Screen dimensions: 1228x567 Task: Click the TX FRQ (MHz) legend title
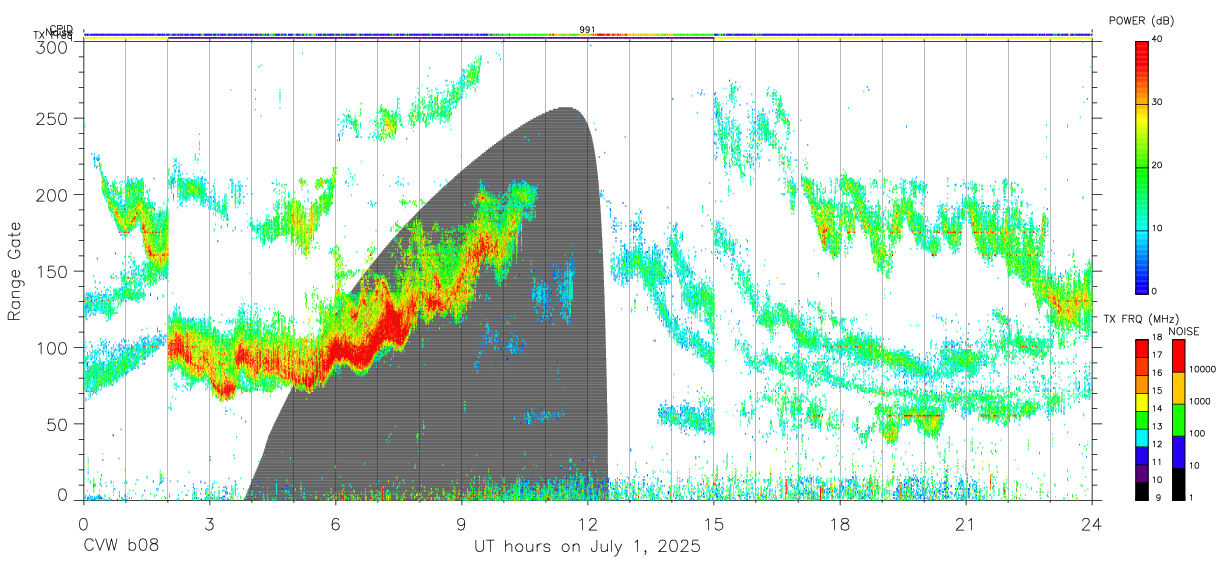[x=1141, y=319]
